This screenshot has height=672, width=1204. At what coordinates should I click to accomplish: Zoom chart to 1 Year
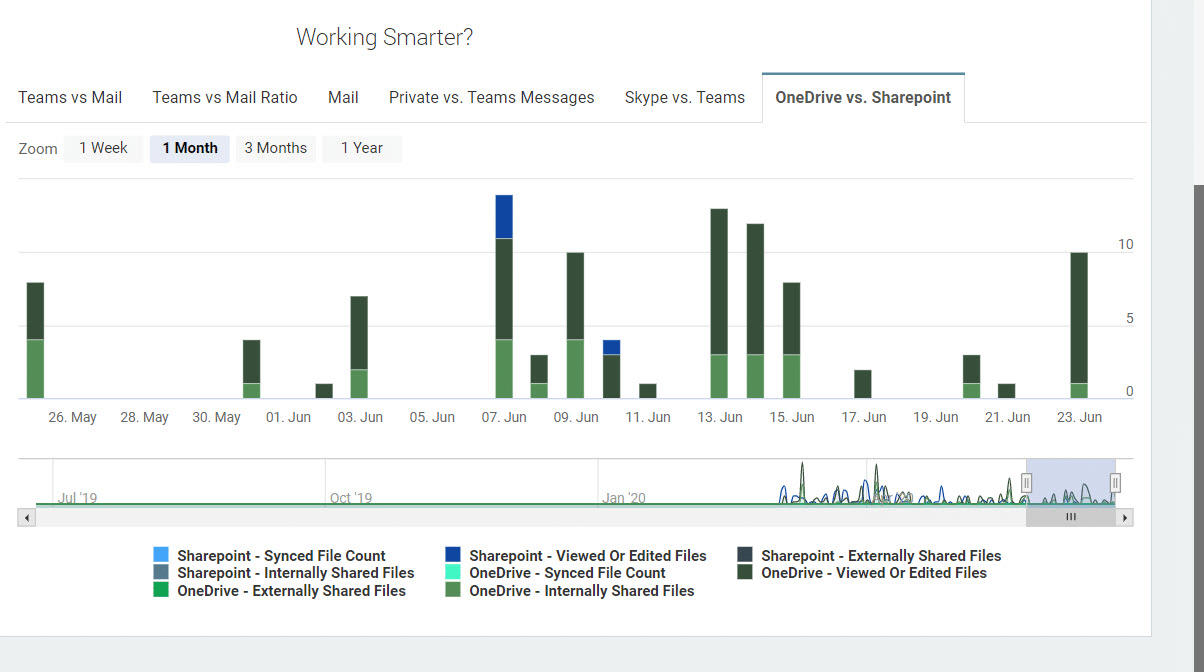(x=361, y=148)
